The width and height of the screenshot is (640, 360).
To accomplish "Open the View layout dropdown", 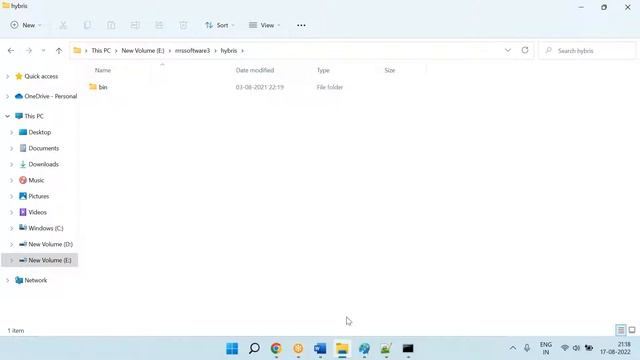I will (x=264, y=25).
